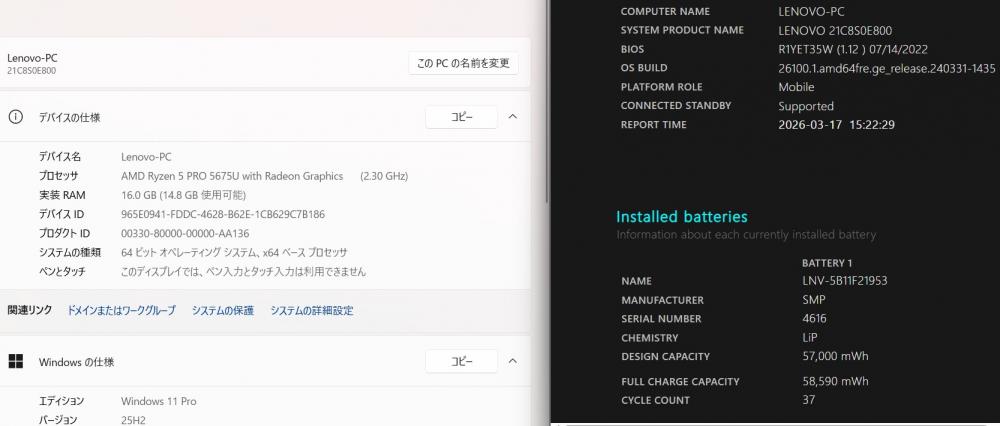Click the エディション label
The height and width of the screenshot is (426, 1000).
[x=61, y=401]
